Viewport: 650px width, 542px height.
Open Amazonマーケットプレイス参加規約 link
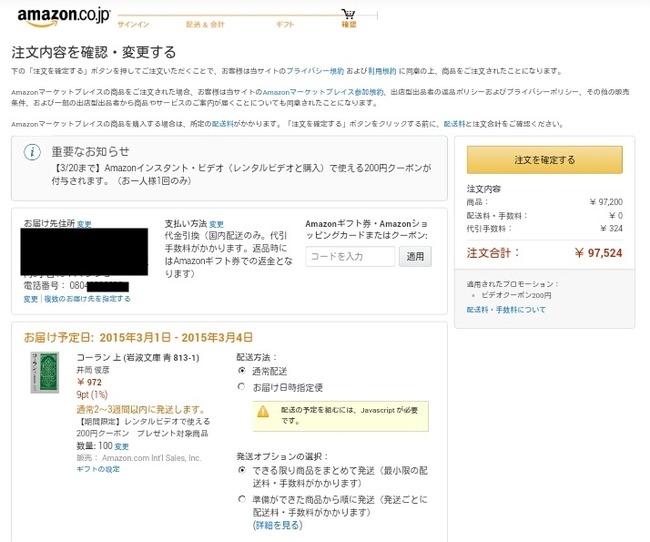tap(323, 92)
